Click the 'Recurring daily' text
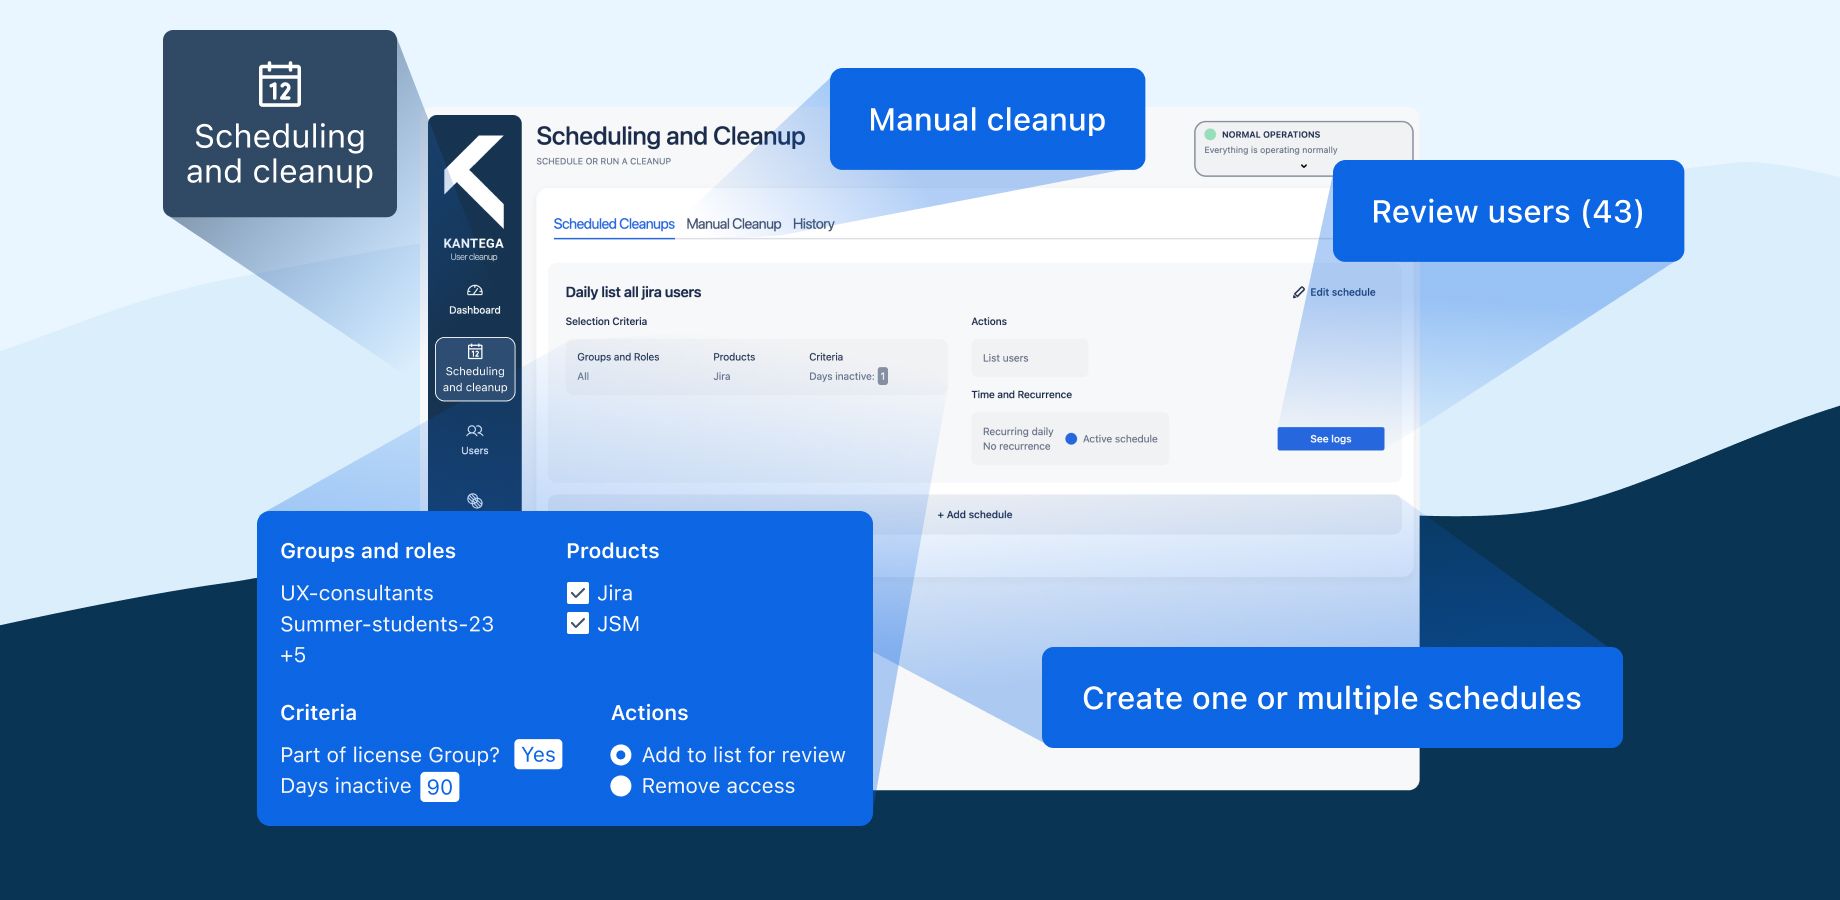 pos(1018,432)
